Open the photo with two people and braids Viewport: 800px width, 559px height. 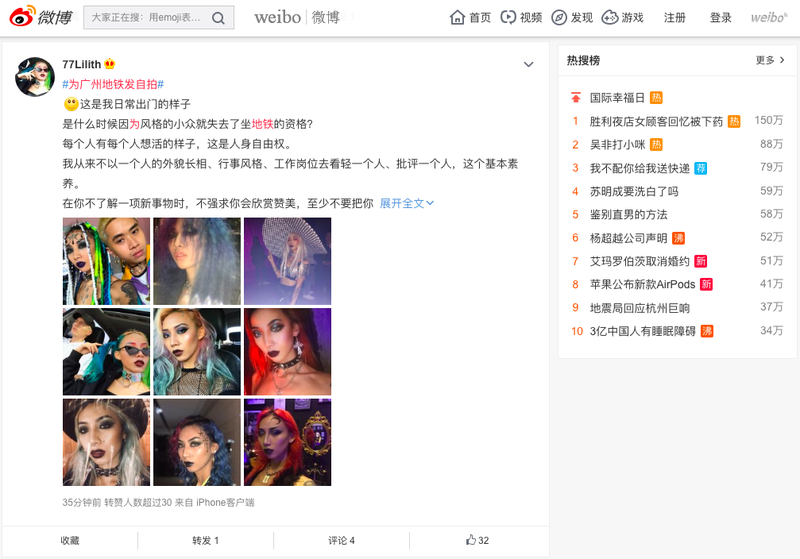pos(107,261)
